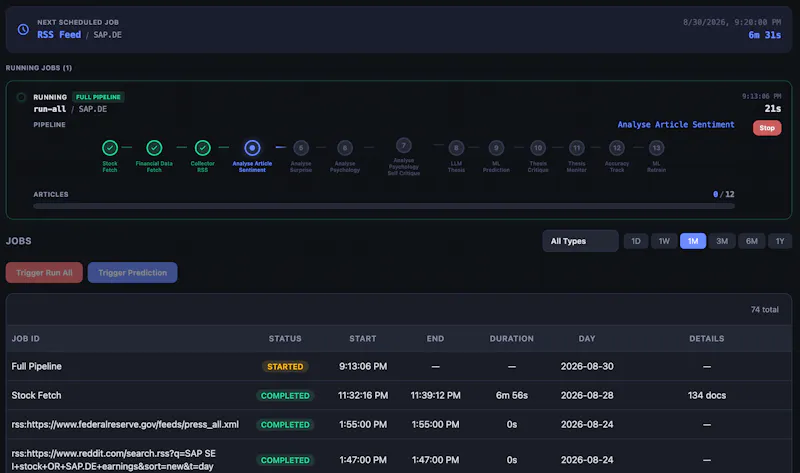
Task: Click the END column header
Action: [x=435, y=338]
